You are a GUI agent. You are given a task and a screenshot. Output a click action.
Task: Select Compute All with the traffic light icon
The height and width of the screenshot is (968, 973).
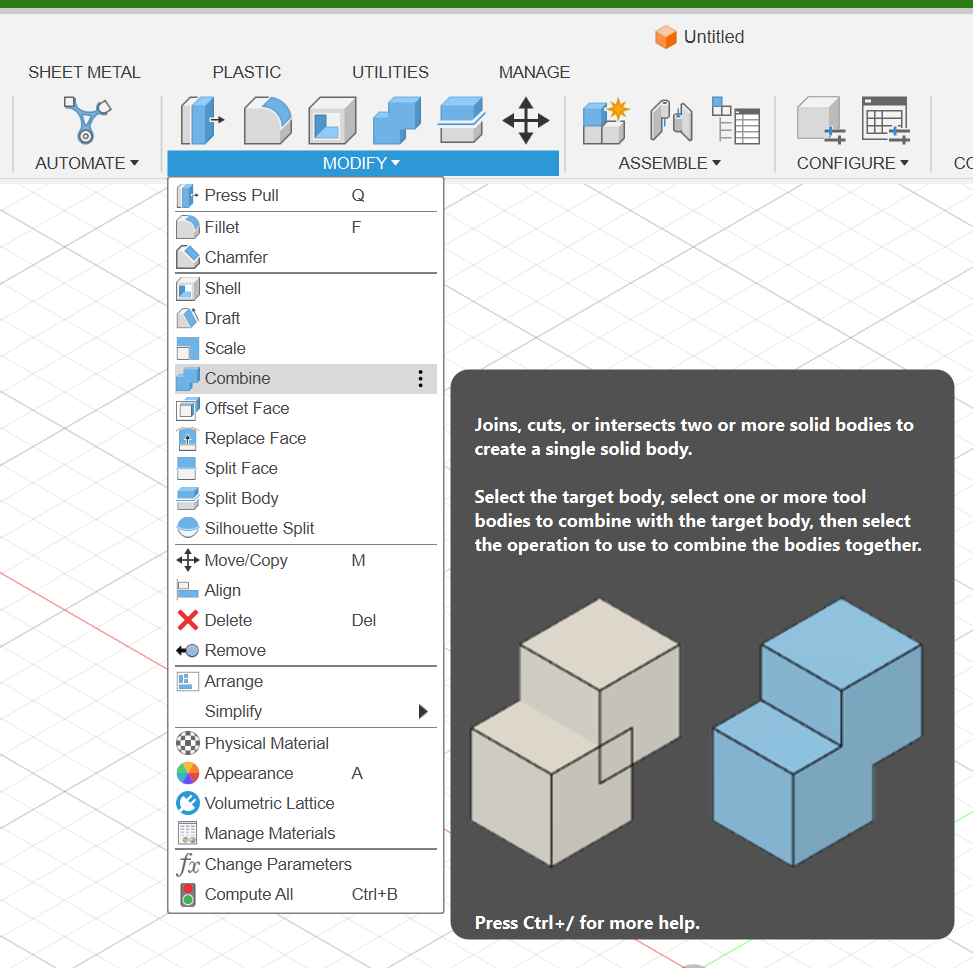click(x=189, y=894)
